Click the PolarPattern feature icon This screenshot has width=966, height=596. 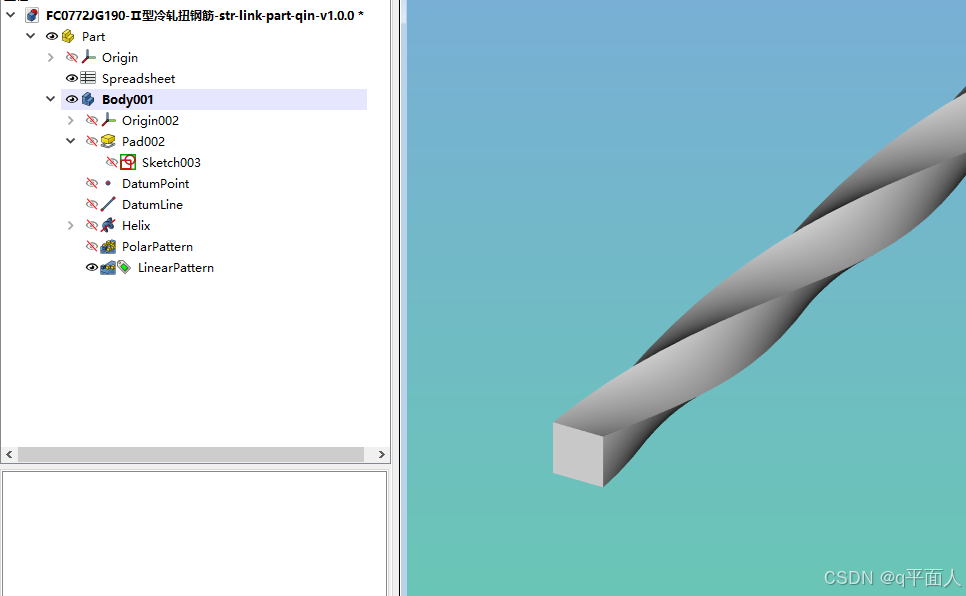[108, 247]
